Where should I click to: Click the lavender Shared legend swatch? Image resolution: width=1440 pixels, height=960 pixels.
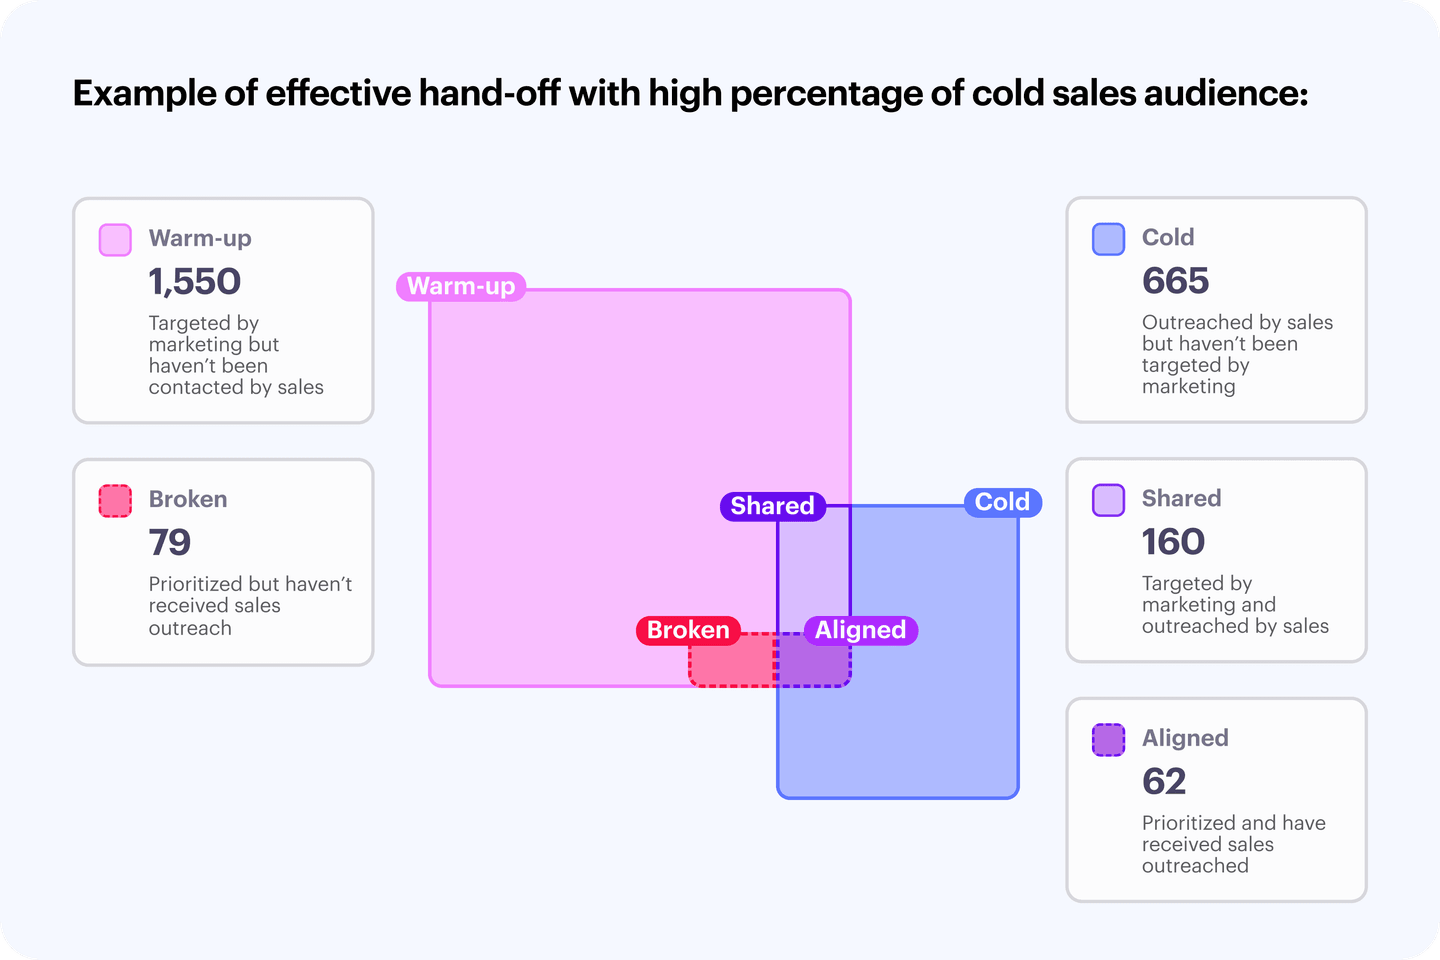(1108, 500)
